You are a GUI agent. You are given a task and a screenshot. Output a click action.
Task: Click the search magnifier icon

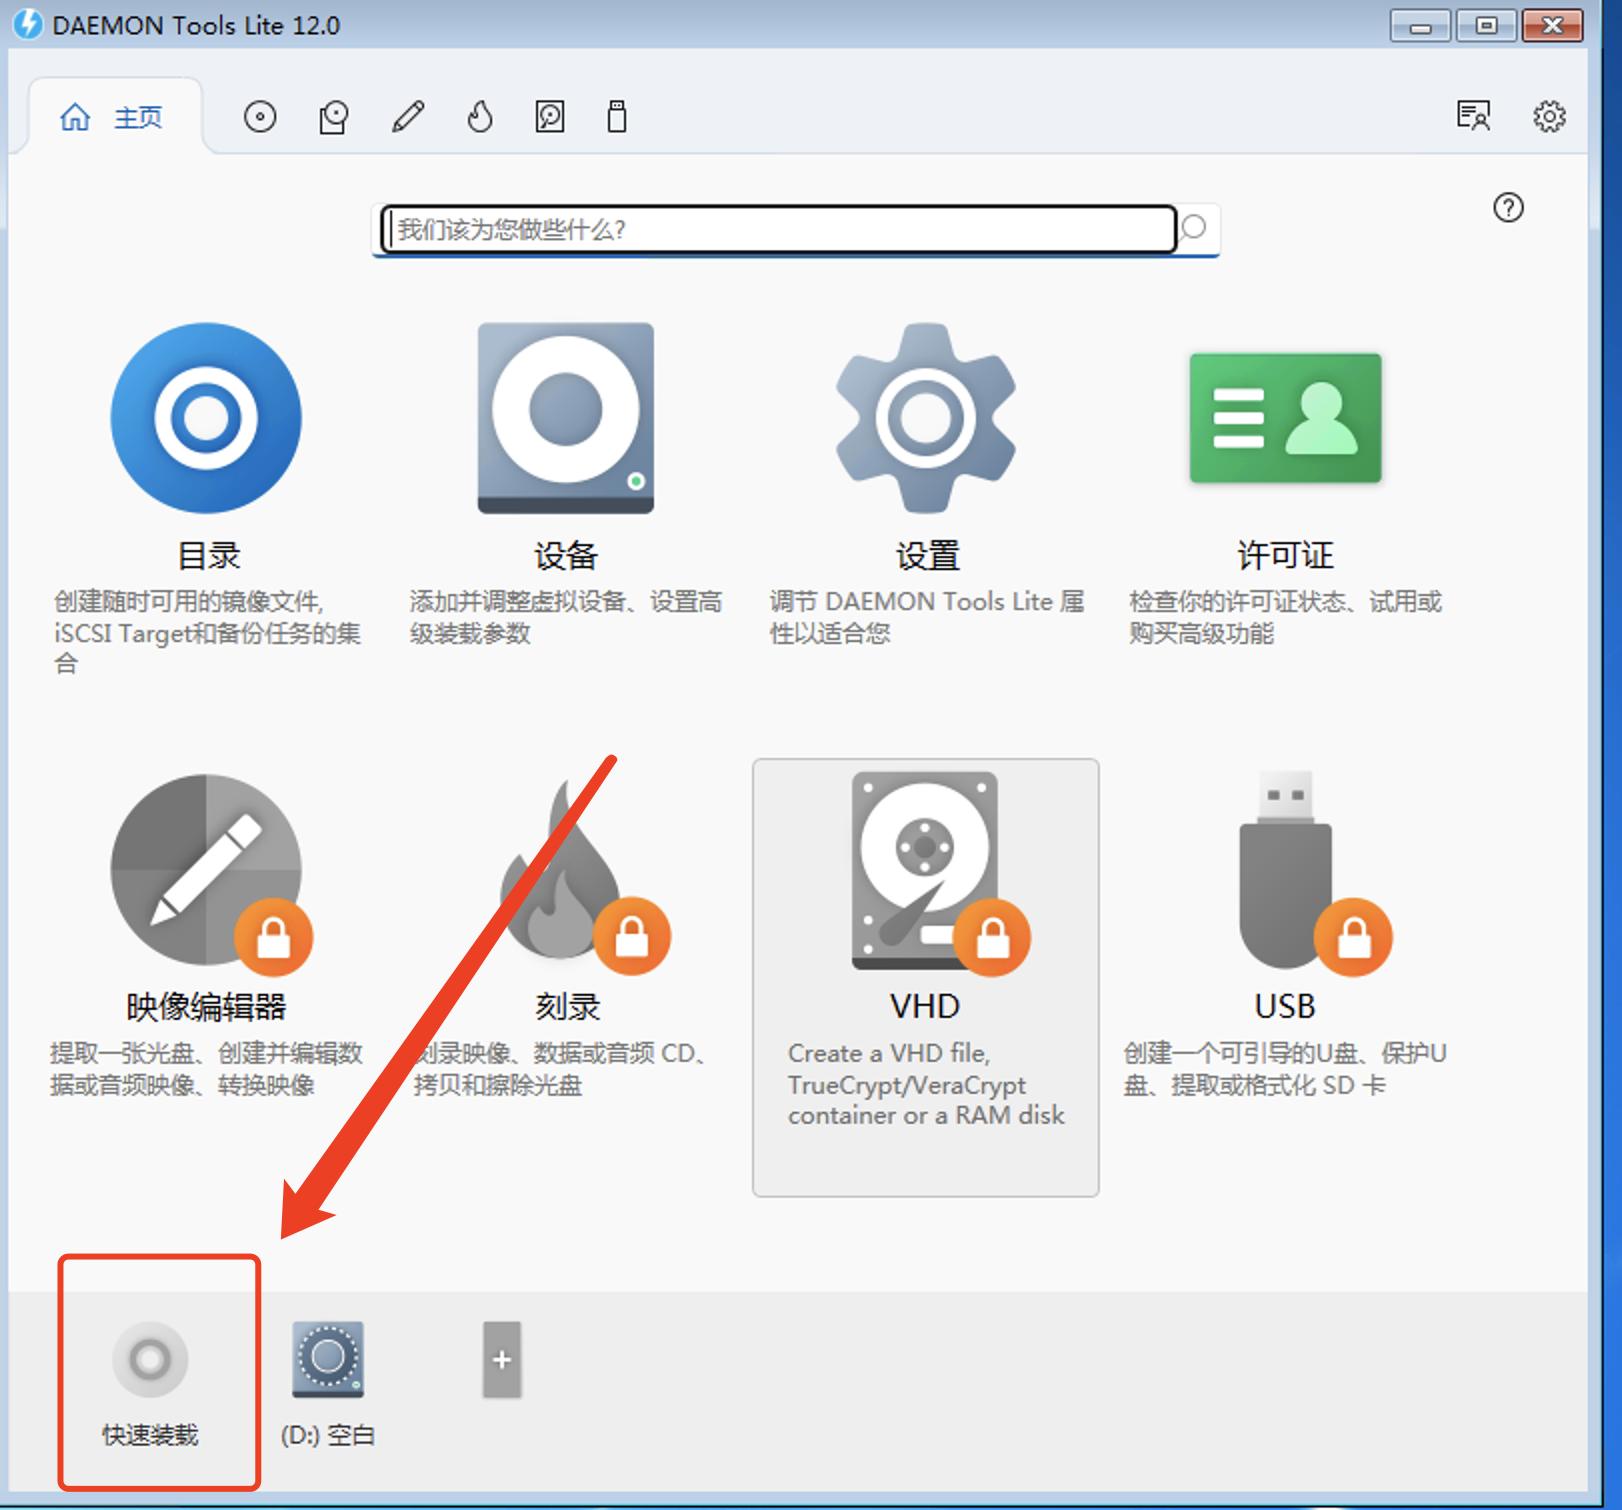[x=1193, y=228]
